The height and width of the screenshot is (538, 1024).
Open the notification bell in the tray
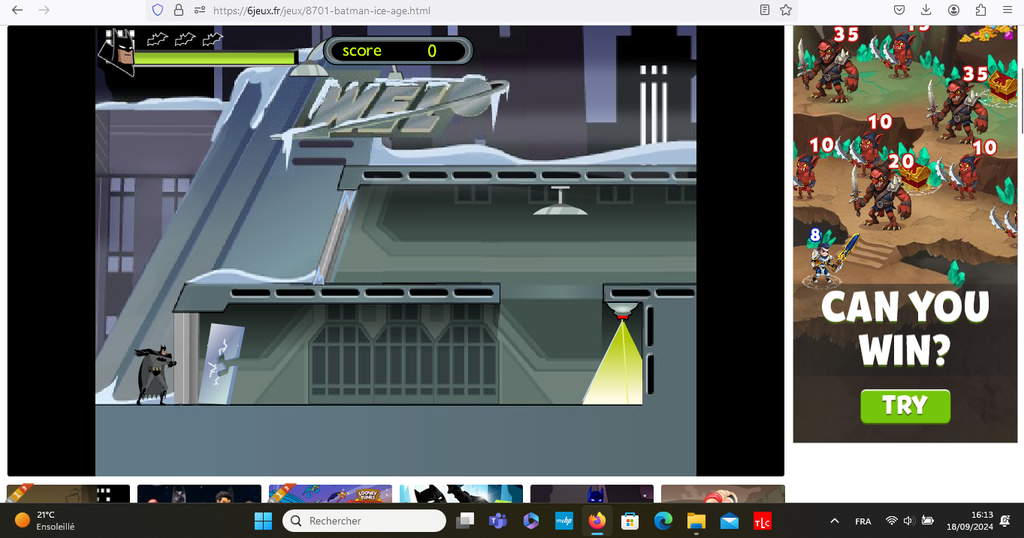(1006, 520)
